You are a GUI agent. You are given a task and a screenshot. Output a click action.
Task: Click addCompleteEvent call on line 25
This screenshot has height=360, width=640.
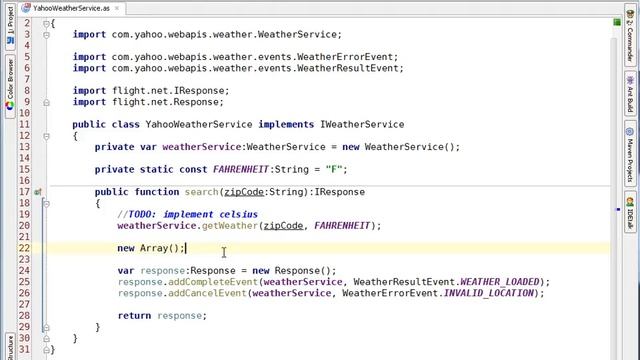tap(213, 282)
